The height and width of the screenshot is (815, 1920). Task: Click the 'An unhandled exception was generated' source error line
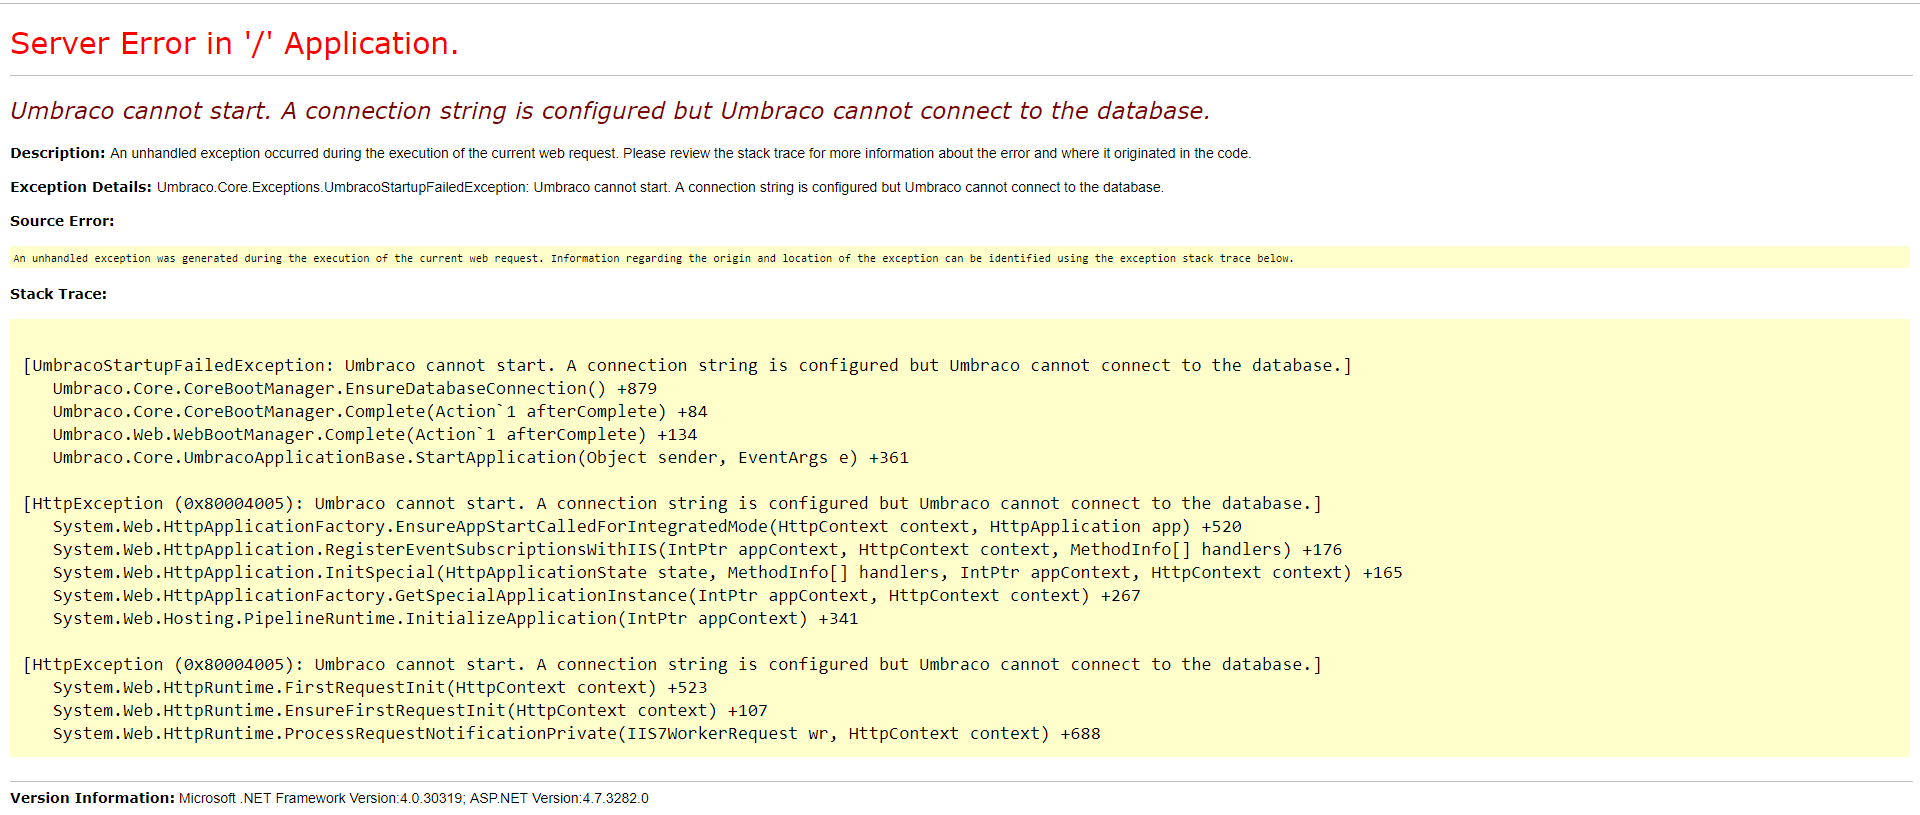[653, 258]
